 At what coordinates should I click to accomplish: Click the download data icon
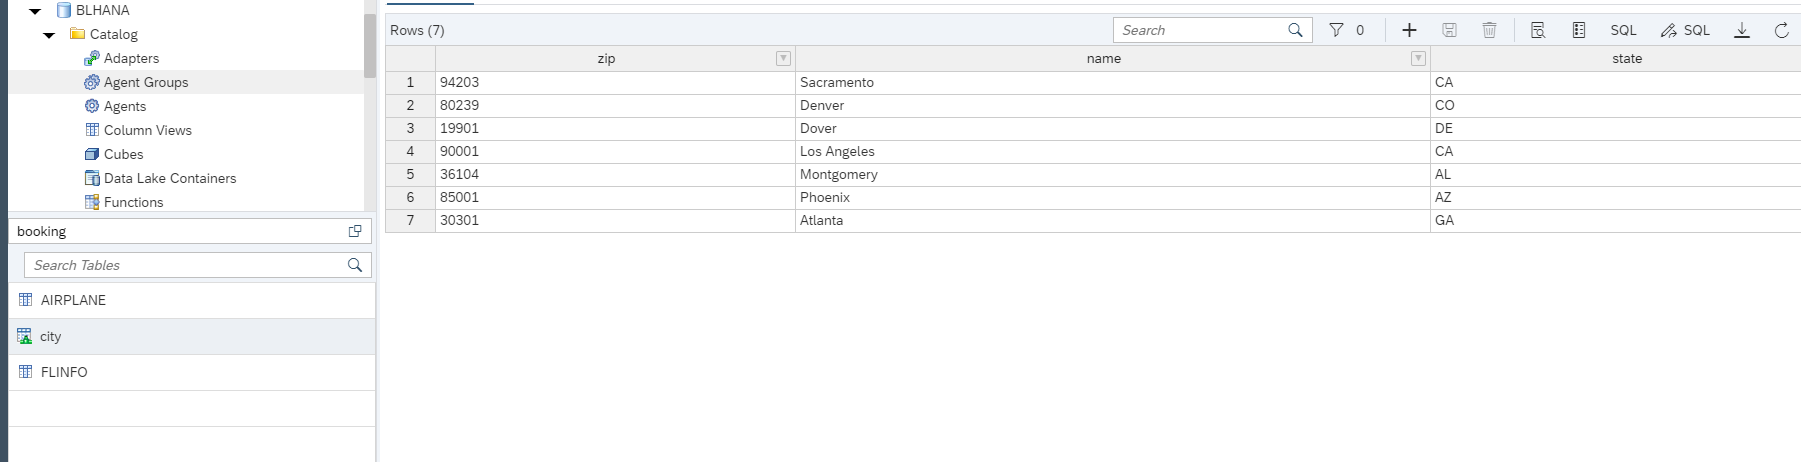1742,30
